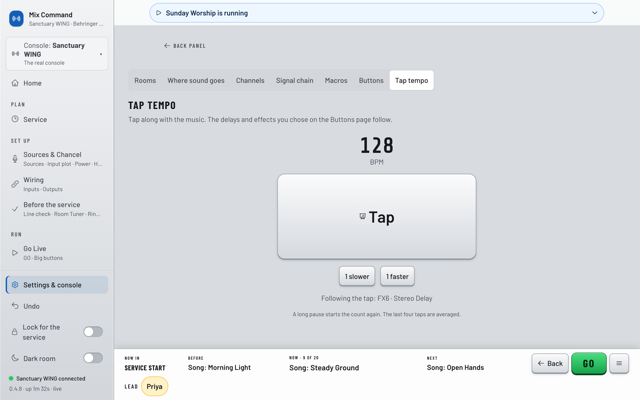The image size is (640, 400).
Task: Click Undo in the sidebar
Action: (57, 306)
